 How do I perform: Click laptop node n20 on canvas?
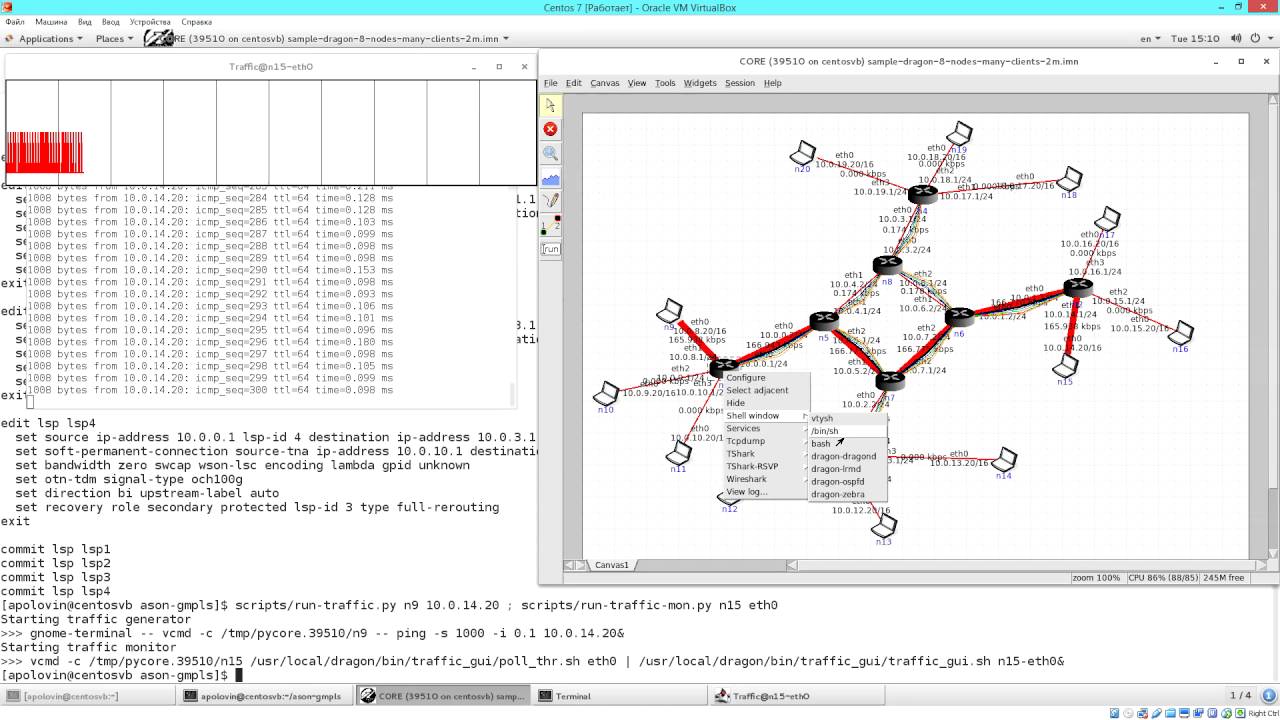pyautogui.click(x=803, y=154)
